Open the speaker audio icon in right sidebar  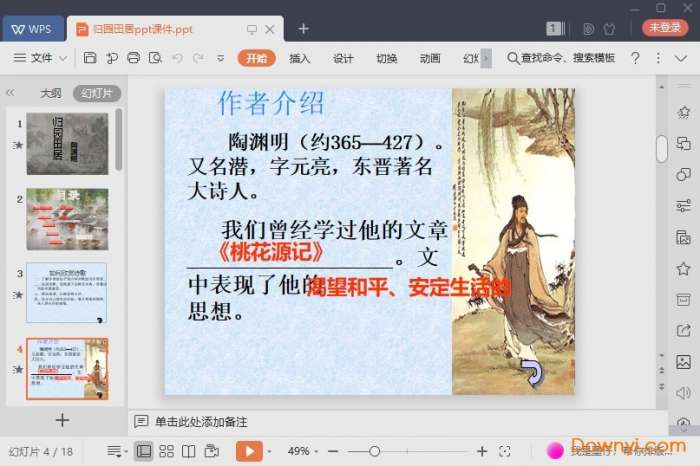pos(683,393)
